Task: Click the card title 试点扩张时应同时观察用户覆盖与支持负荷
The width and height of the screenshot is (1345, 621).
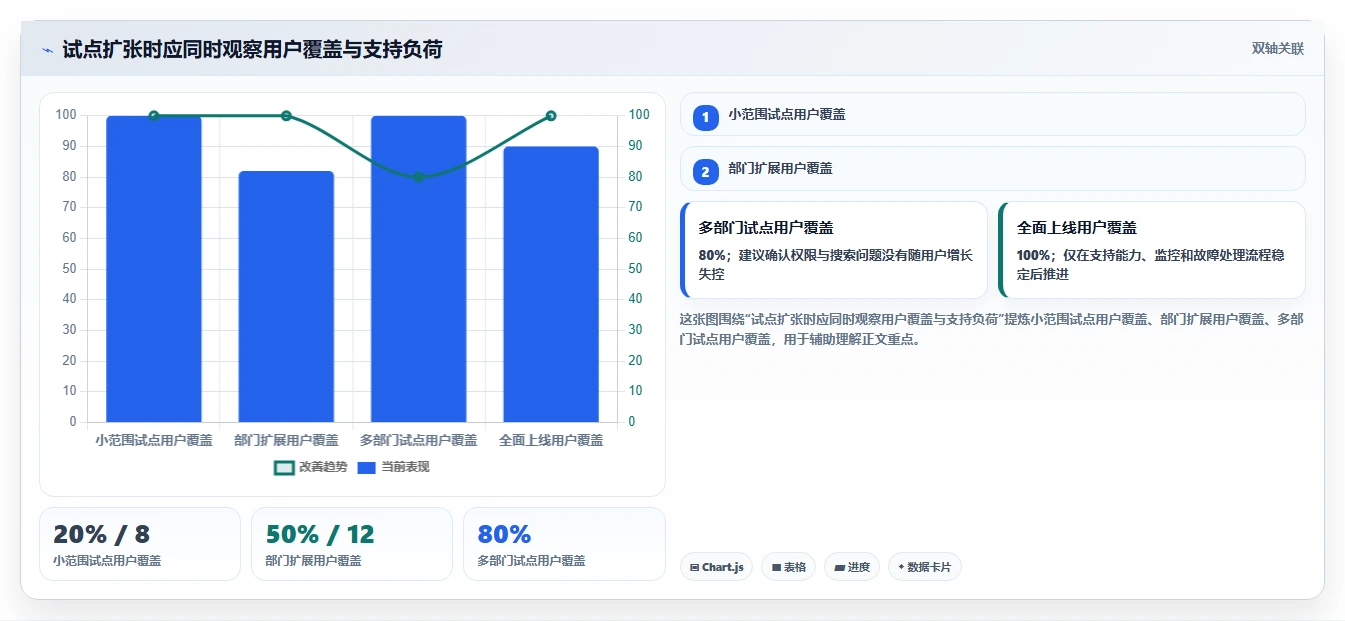Action: pyautogui.click(x=252, y=49)
